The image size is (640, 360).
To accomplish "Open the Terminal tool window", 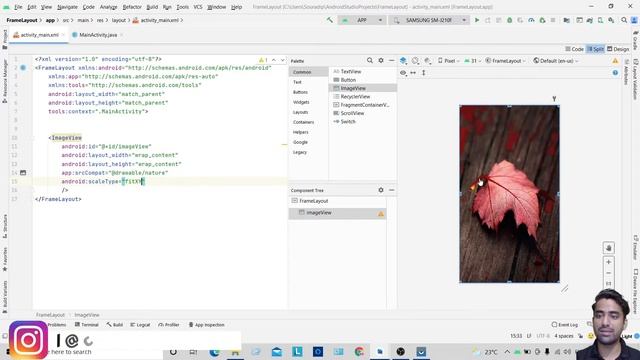I will point(87,325).
